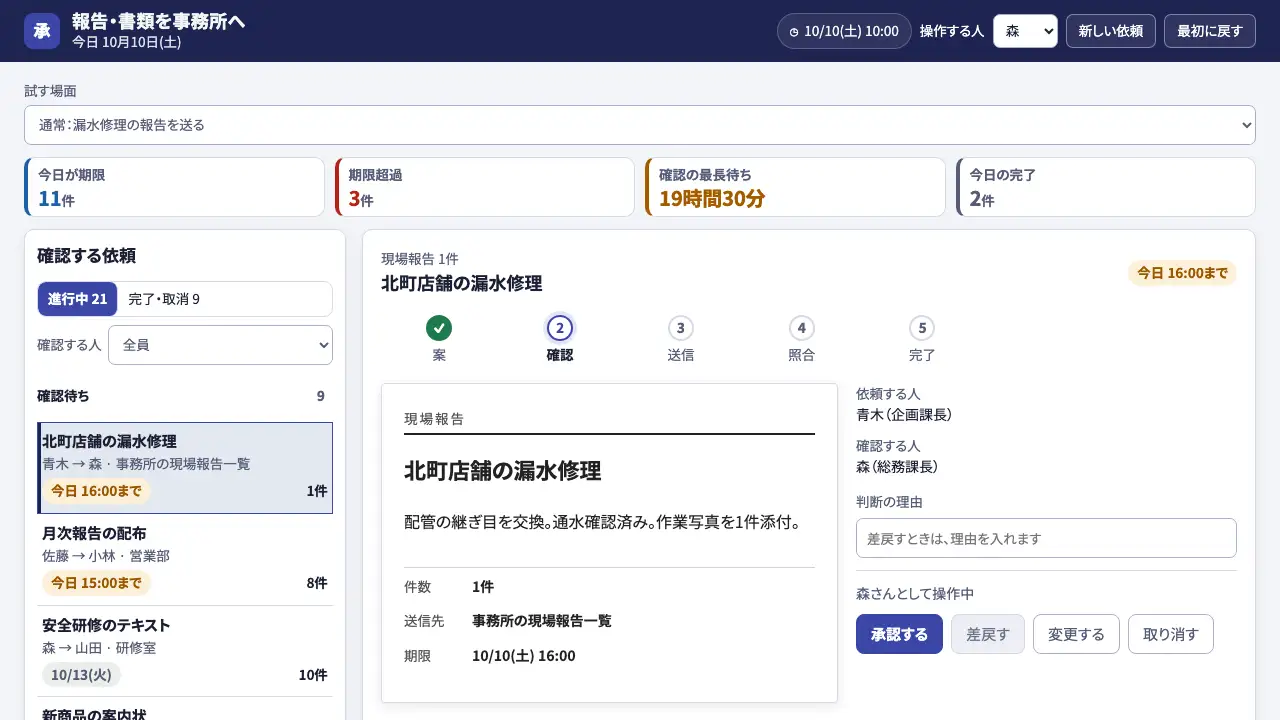Click the 今日の完了 2件 summary card

pos(1105,187)
